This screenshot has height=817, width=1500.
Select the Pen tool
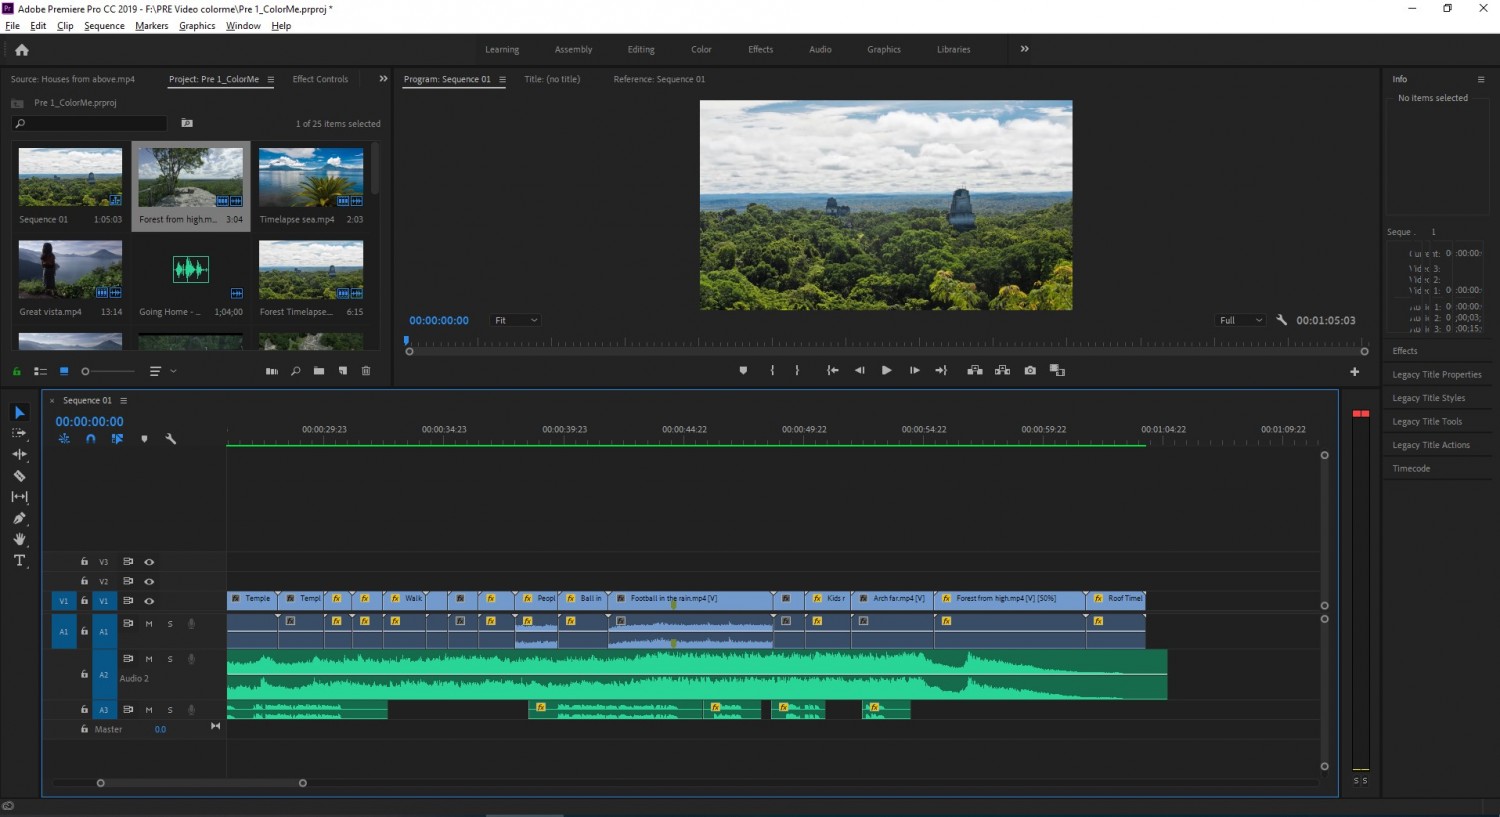pos(19,518)
